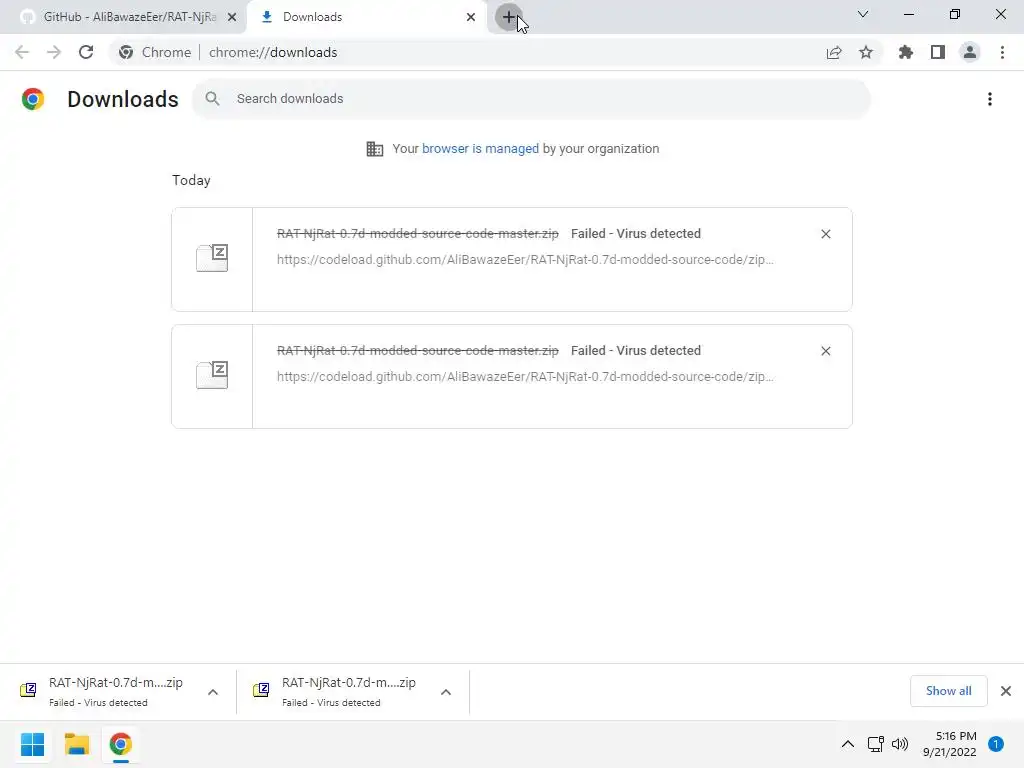Open Chrome's three-dot main menu
Viewport: 1024px width, 768px height.
pos(1002,52)
